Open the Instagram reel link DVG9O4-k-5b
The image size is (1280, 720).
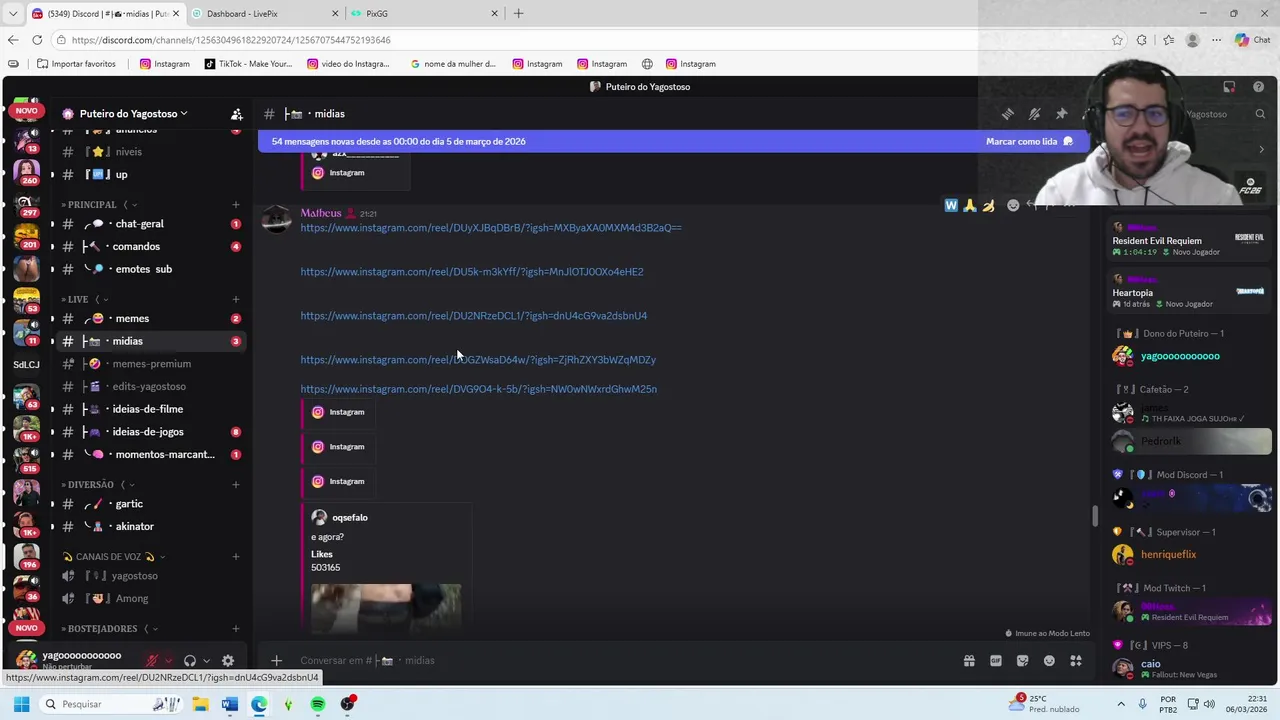[x=479, y=389]
